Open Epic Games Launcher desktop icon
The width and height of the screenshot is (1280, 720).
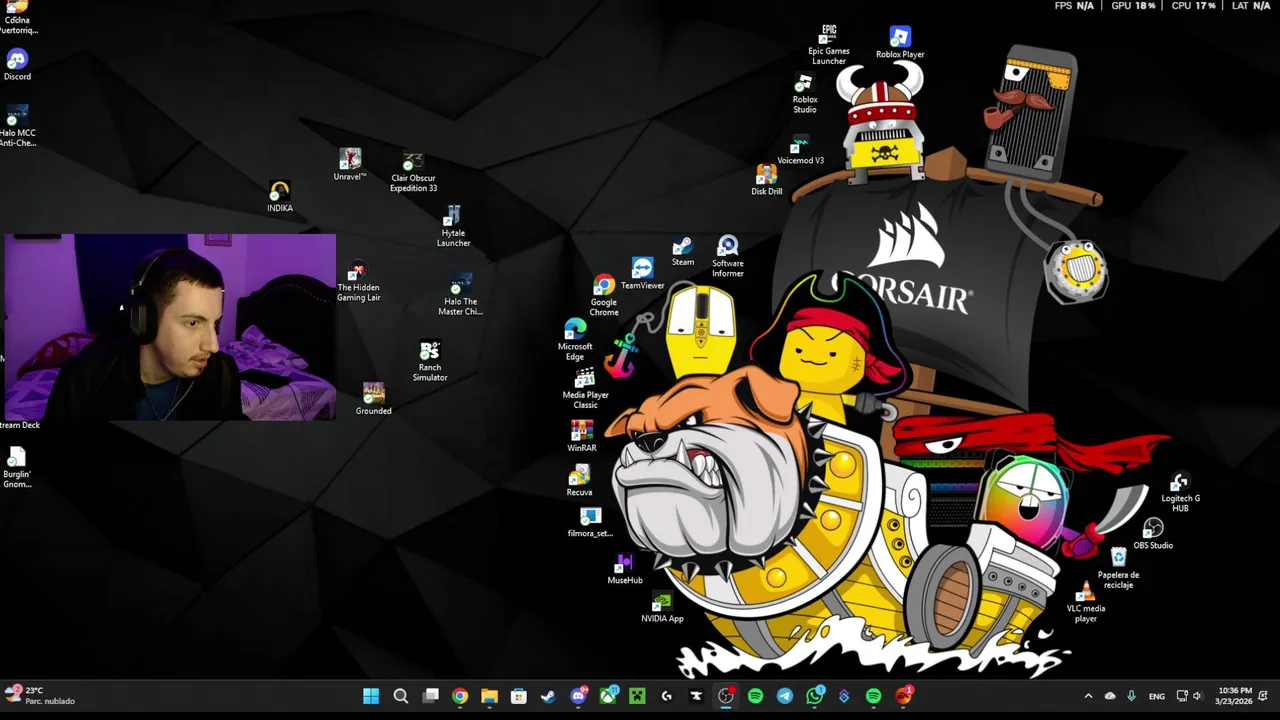(829, 45)
